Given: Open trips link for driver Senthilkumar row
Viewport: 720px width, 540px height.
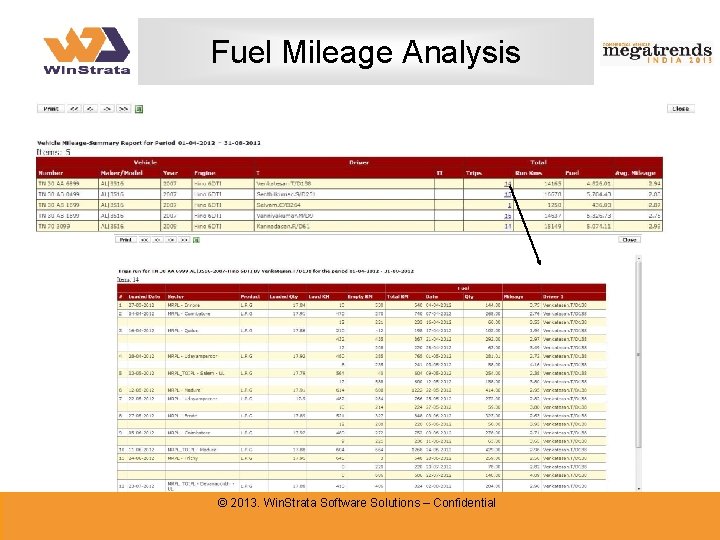Looking at the screenshot, I should coord(507,194).
